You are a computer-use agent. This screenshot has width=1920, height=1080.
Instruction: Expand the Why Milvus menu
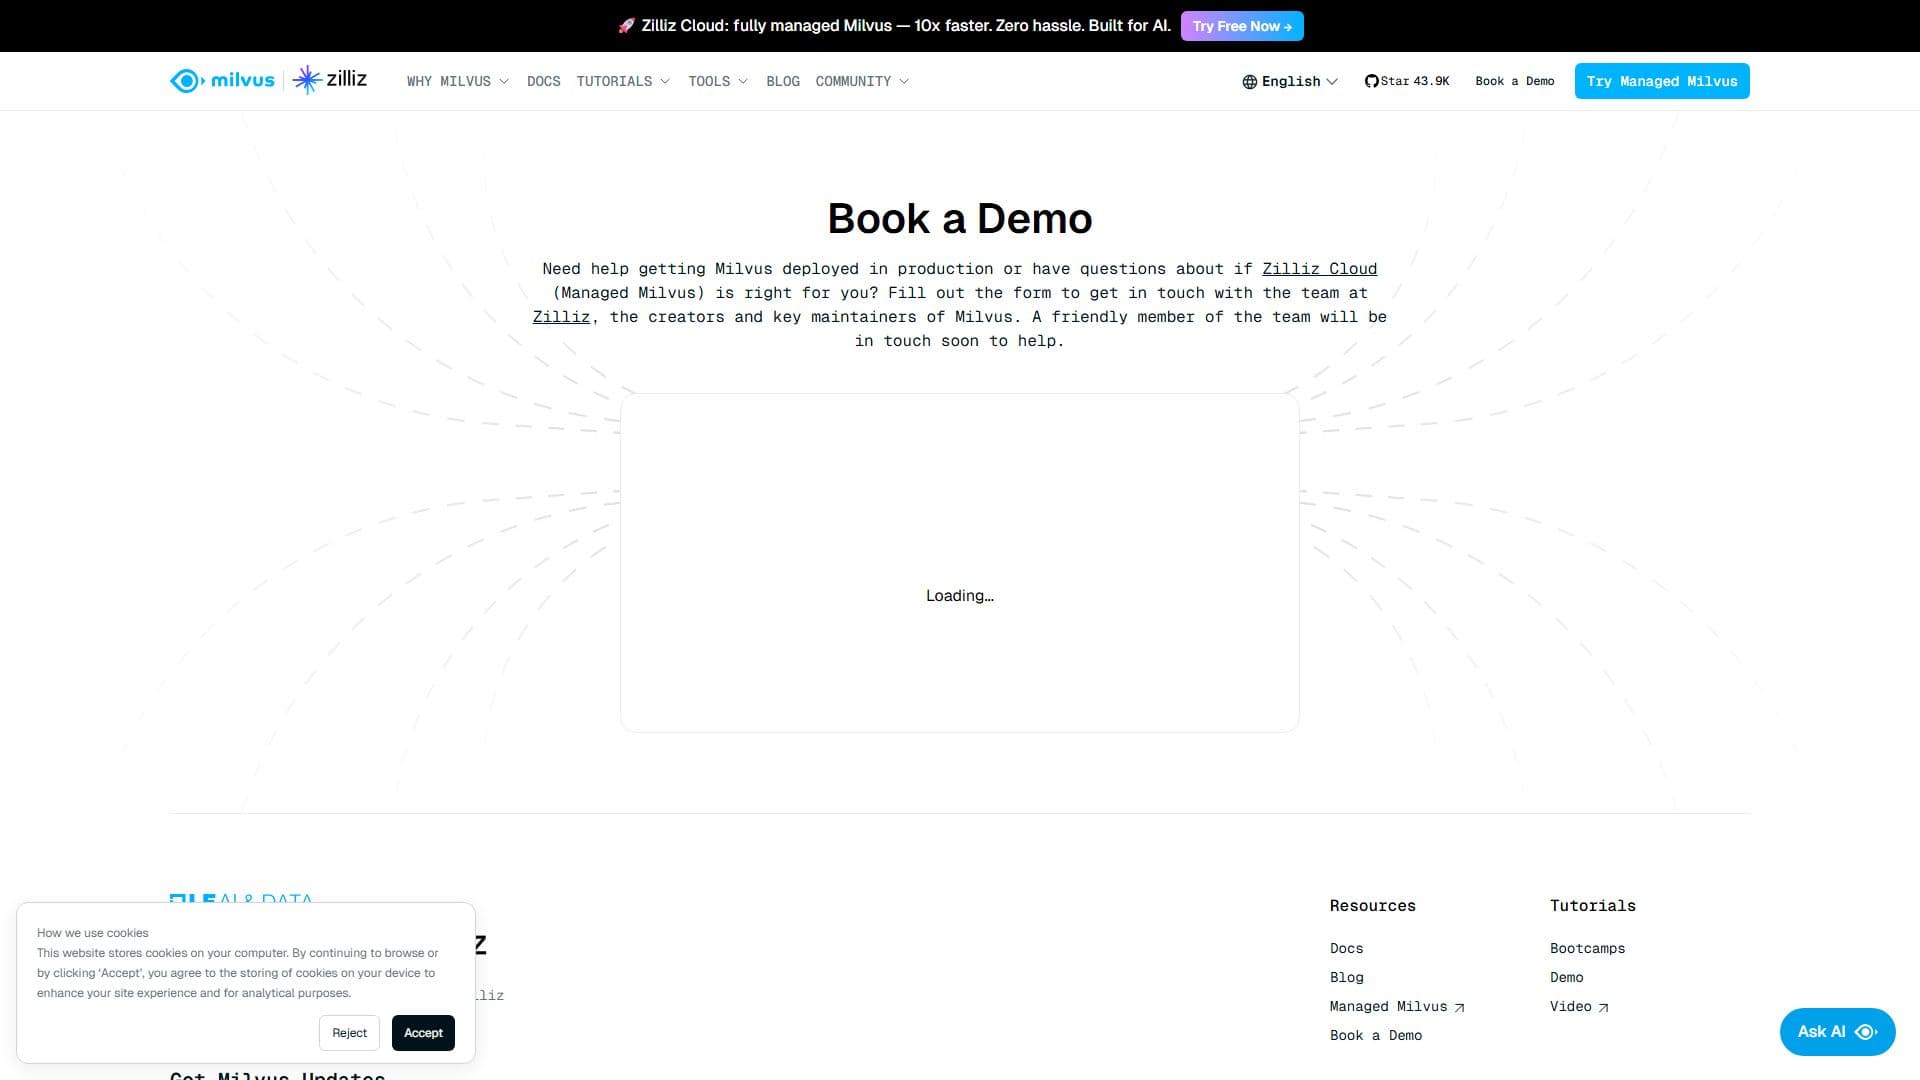click(457, 81)
